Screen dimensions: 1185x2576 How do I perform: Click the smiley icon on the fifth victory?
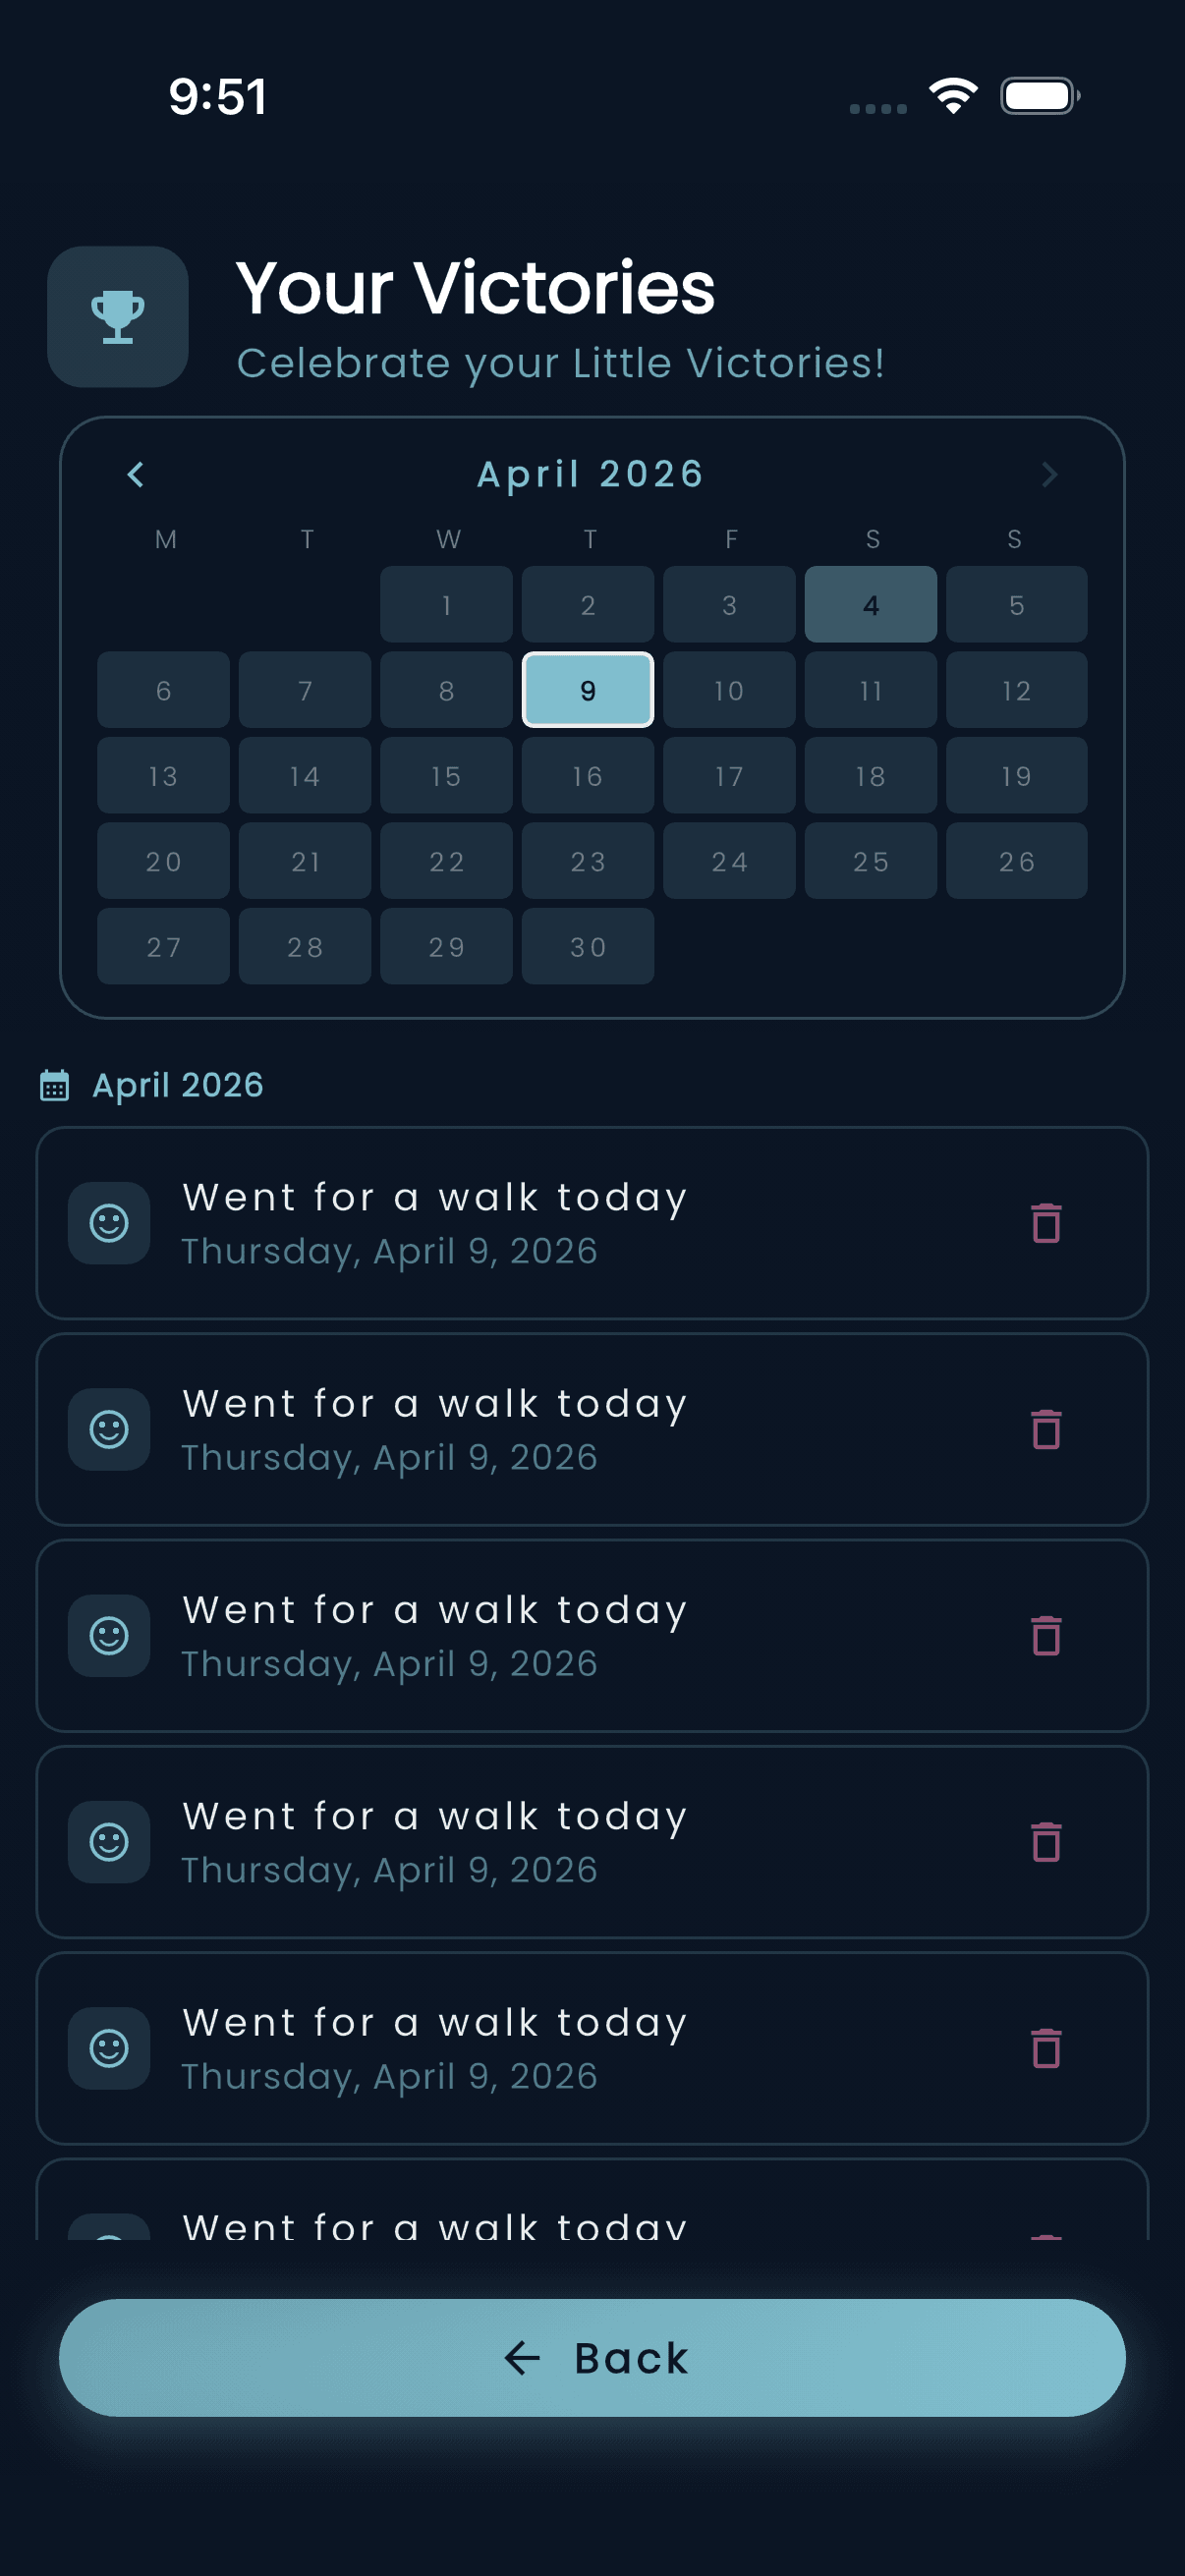(108, 2049)
